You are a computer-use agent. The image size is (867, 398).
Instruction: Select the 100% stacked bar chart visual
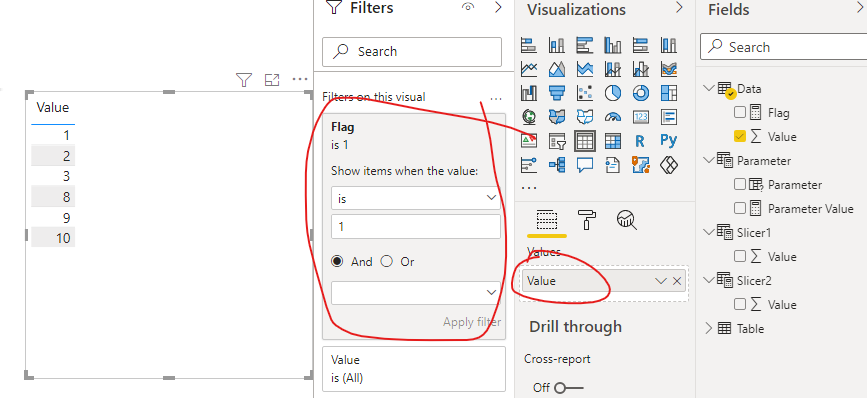coord(640,45)
